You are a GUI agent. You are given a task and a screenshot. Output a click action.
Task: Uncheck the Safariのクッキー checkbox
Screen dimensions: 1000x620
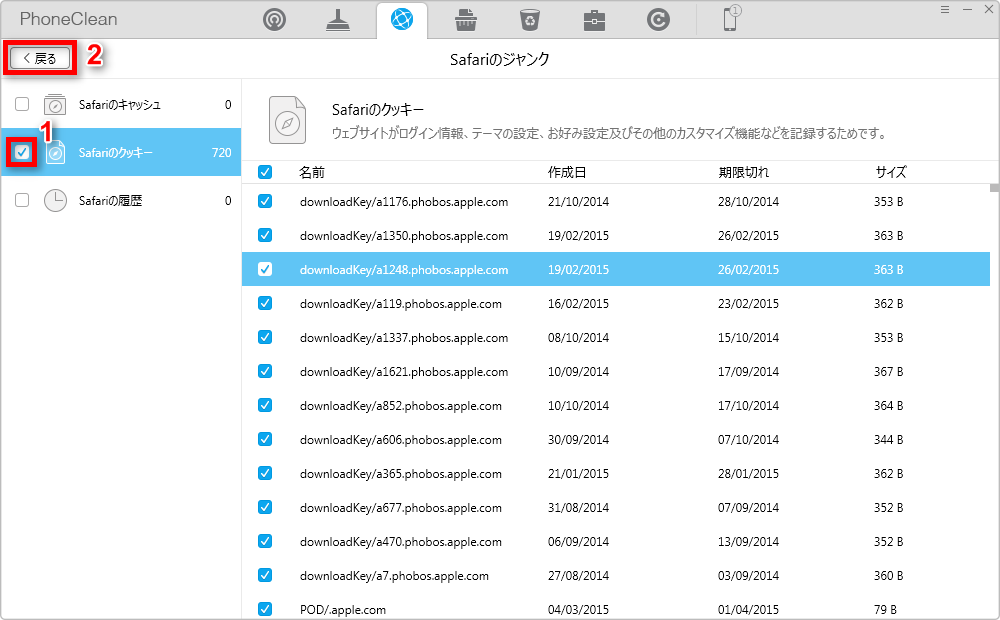[x=22, y=152]
